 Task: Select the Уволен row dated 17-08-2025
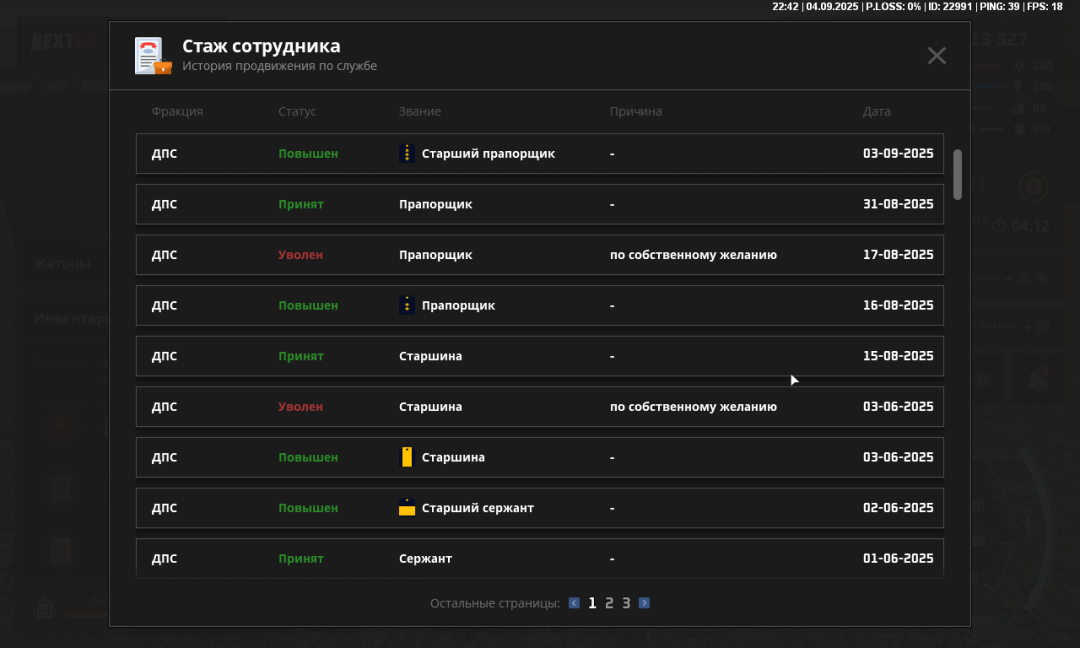point(539,255)
